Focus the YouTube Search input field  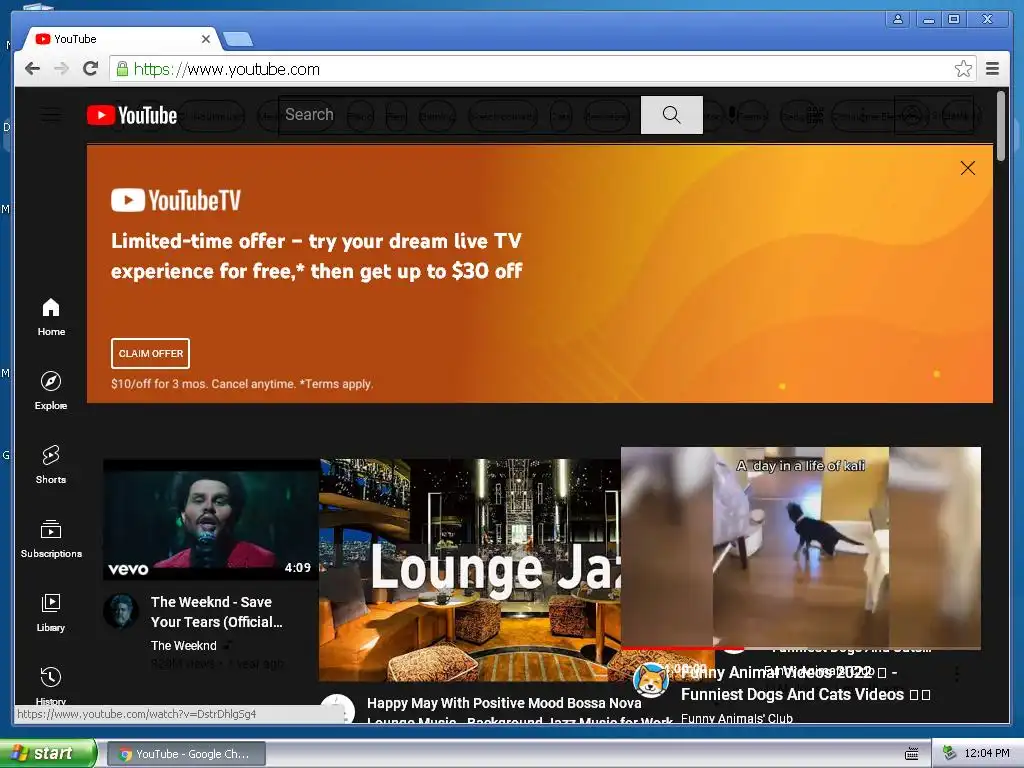tap(460, 115)
